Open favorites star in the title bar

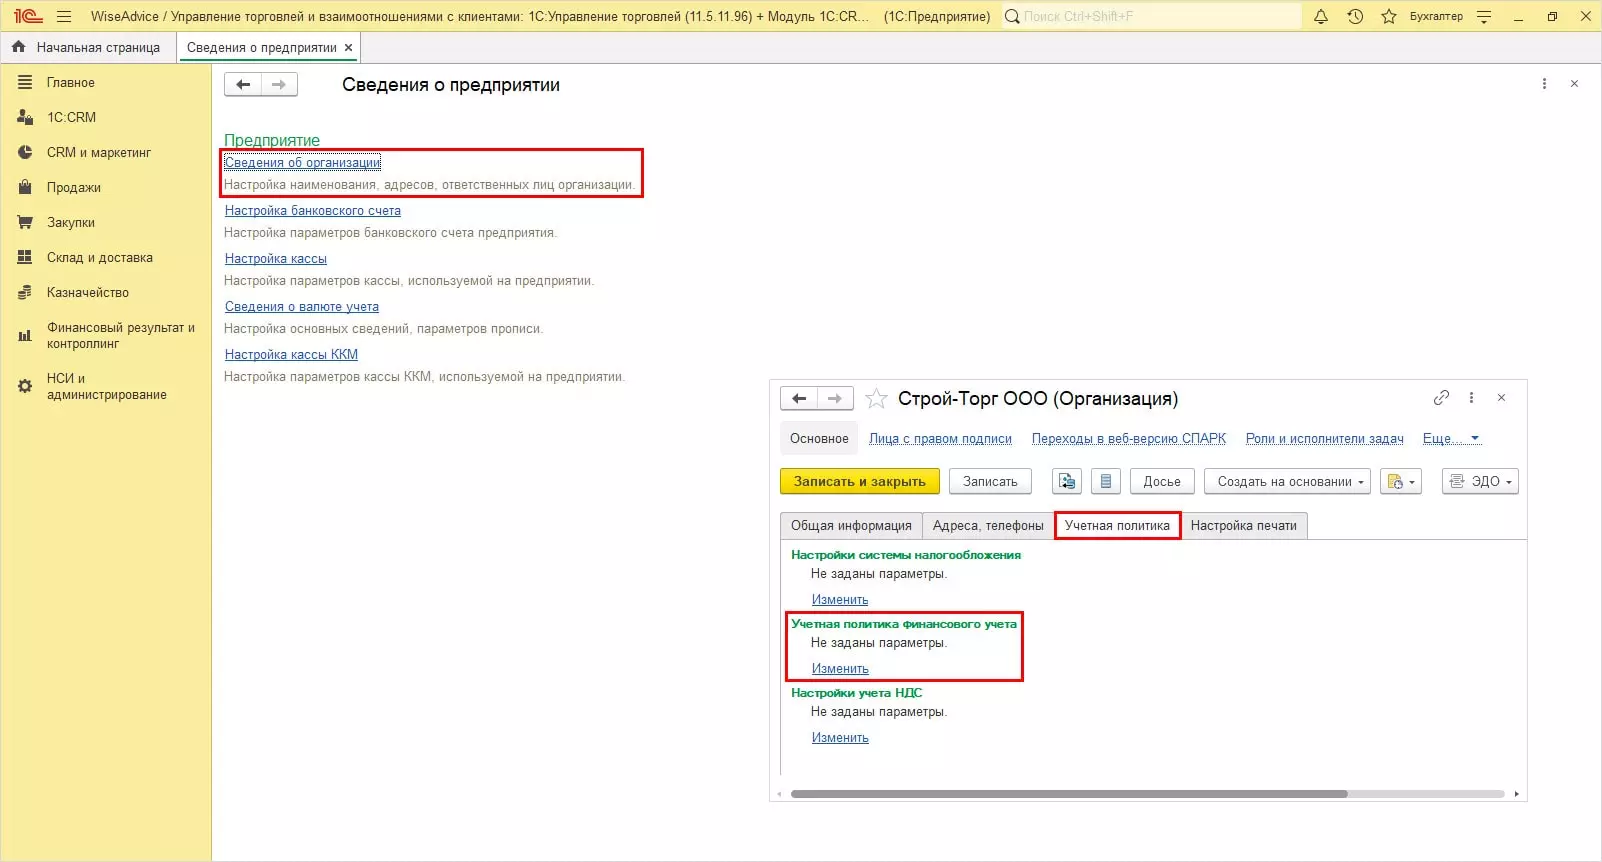point(1389,16)
